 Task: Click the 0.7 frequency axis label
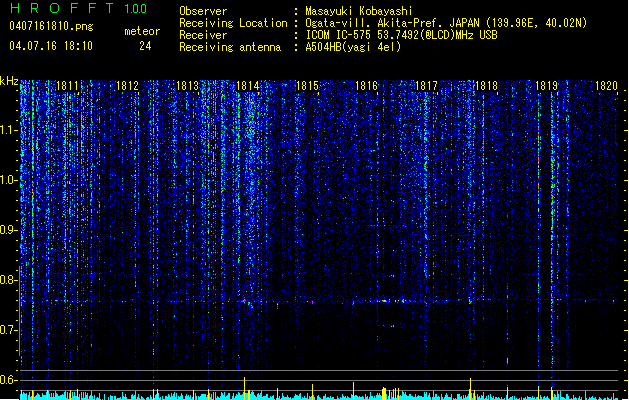[9, 330]
